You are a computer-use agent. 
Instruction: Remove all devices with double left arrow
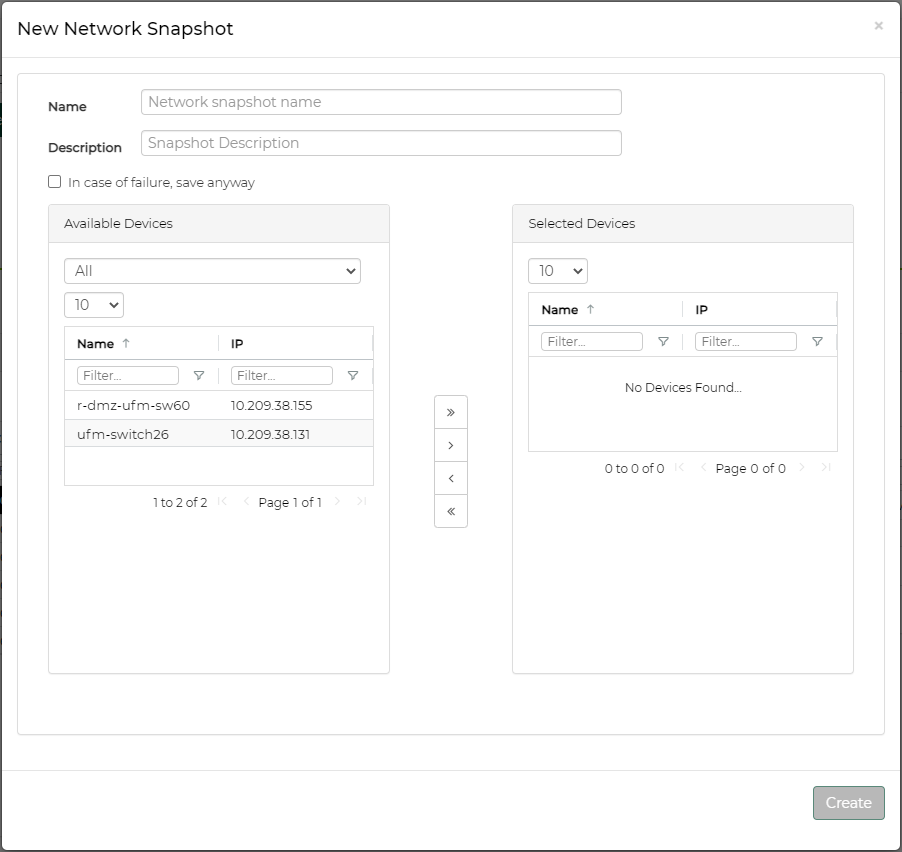(450, 511)
